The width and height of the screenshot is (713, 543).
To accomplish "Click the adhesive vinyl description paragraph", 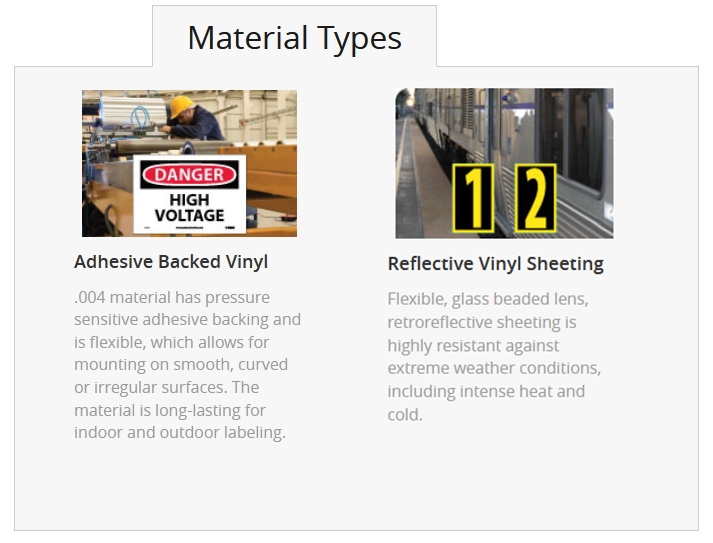I will [x=187, y=365].
